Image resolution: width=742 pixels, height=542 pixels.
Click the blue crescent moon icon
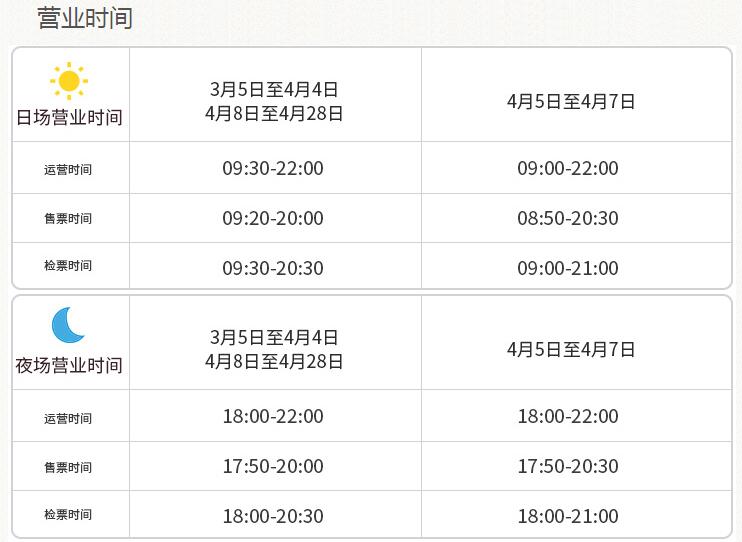pyautogui.click(x=68, y=325)
